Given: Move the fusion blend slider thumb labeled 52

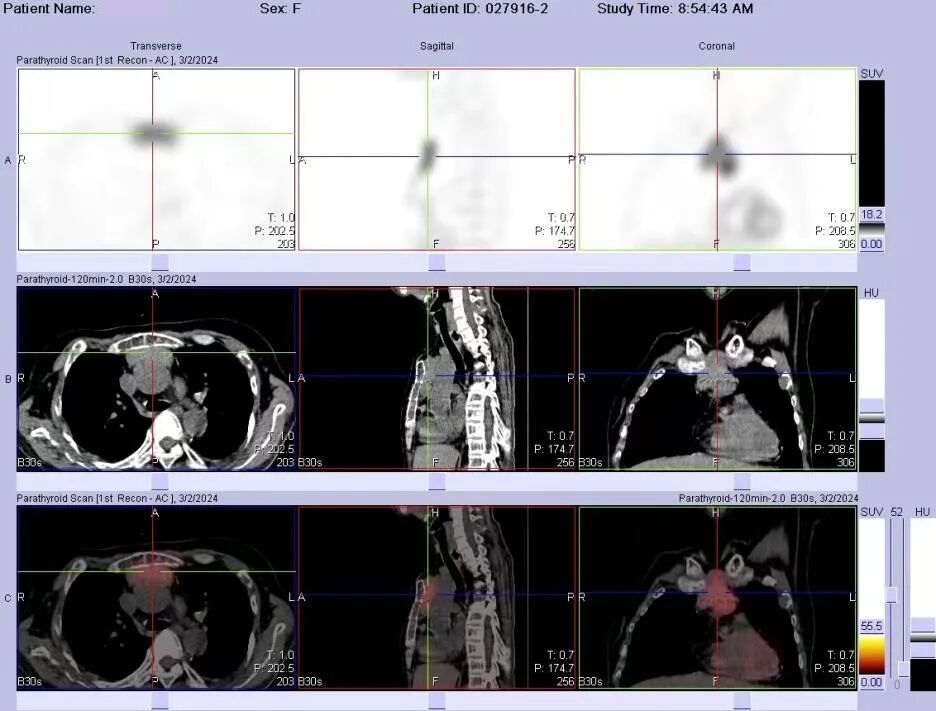Looking at the screenshot, I should point(891,595).
